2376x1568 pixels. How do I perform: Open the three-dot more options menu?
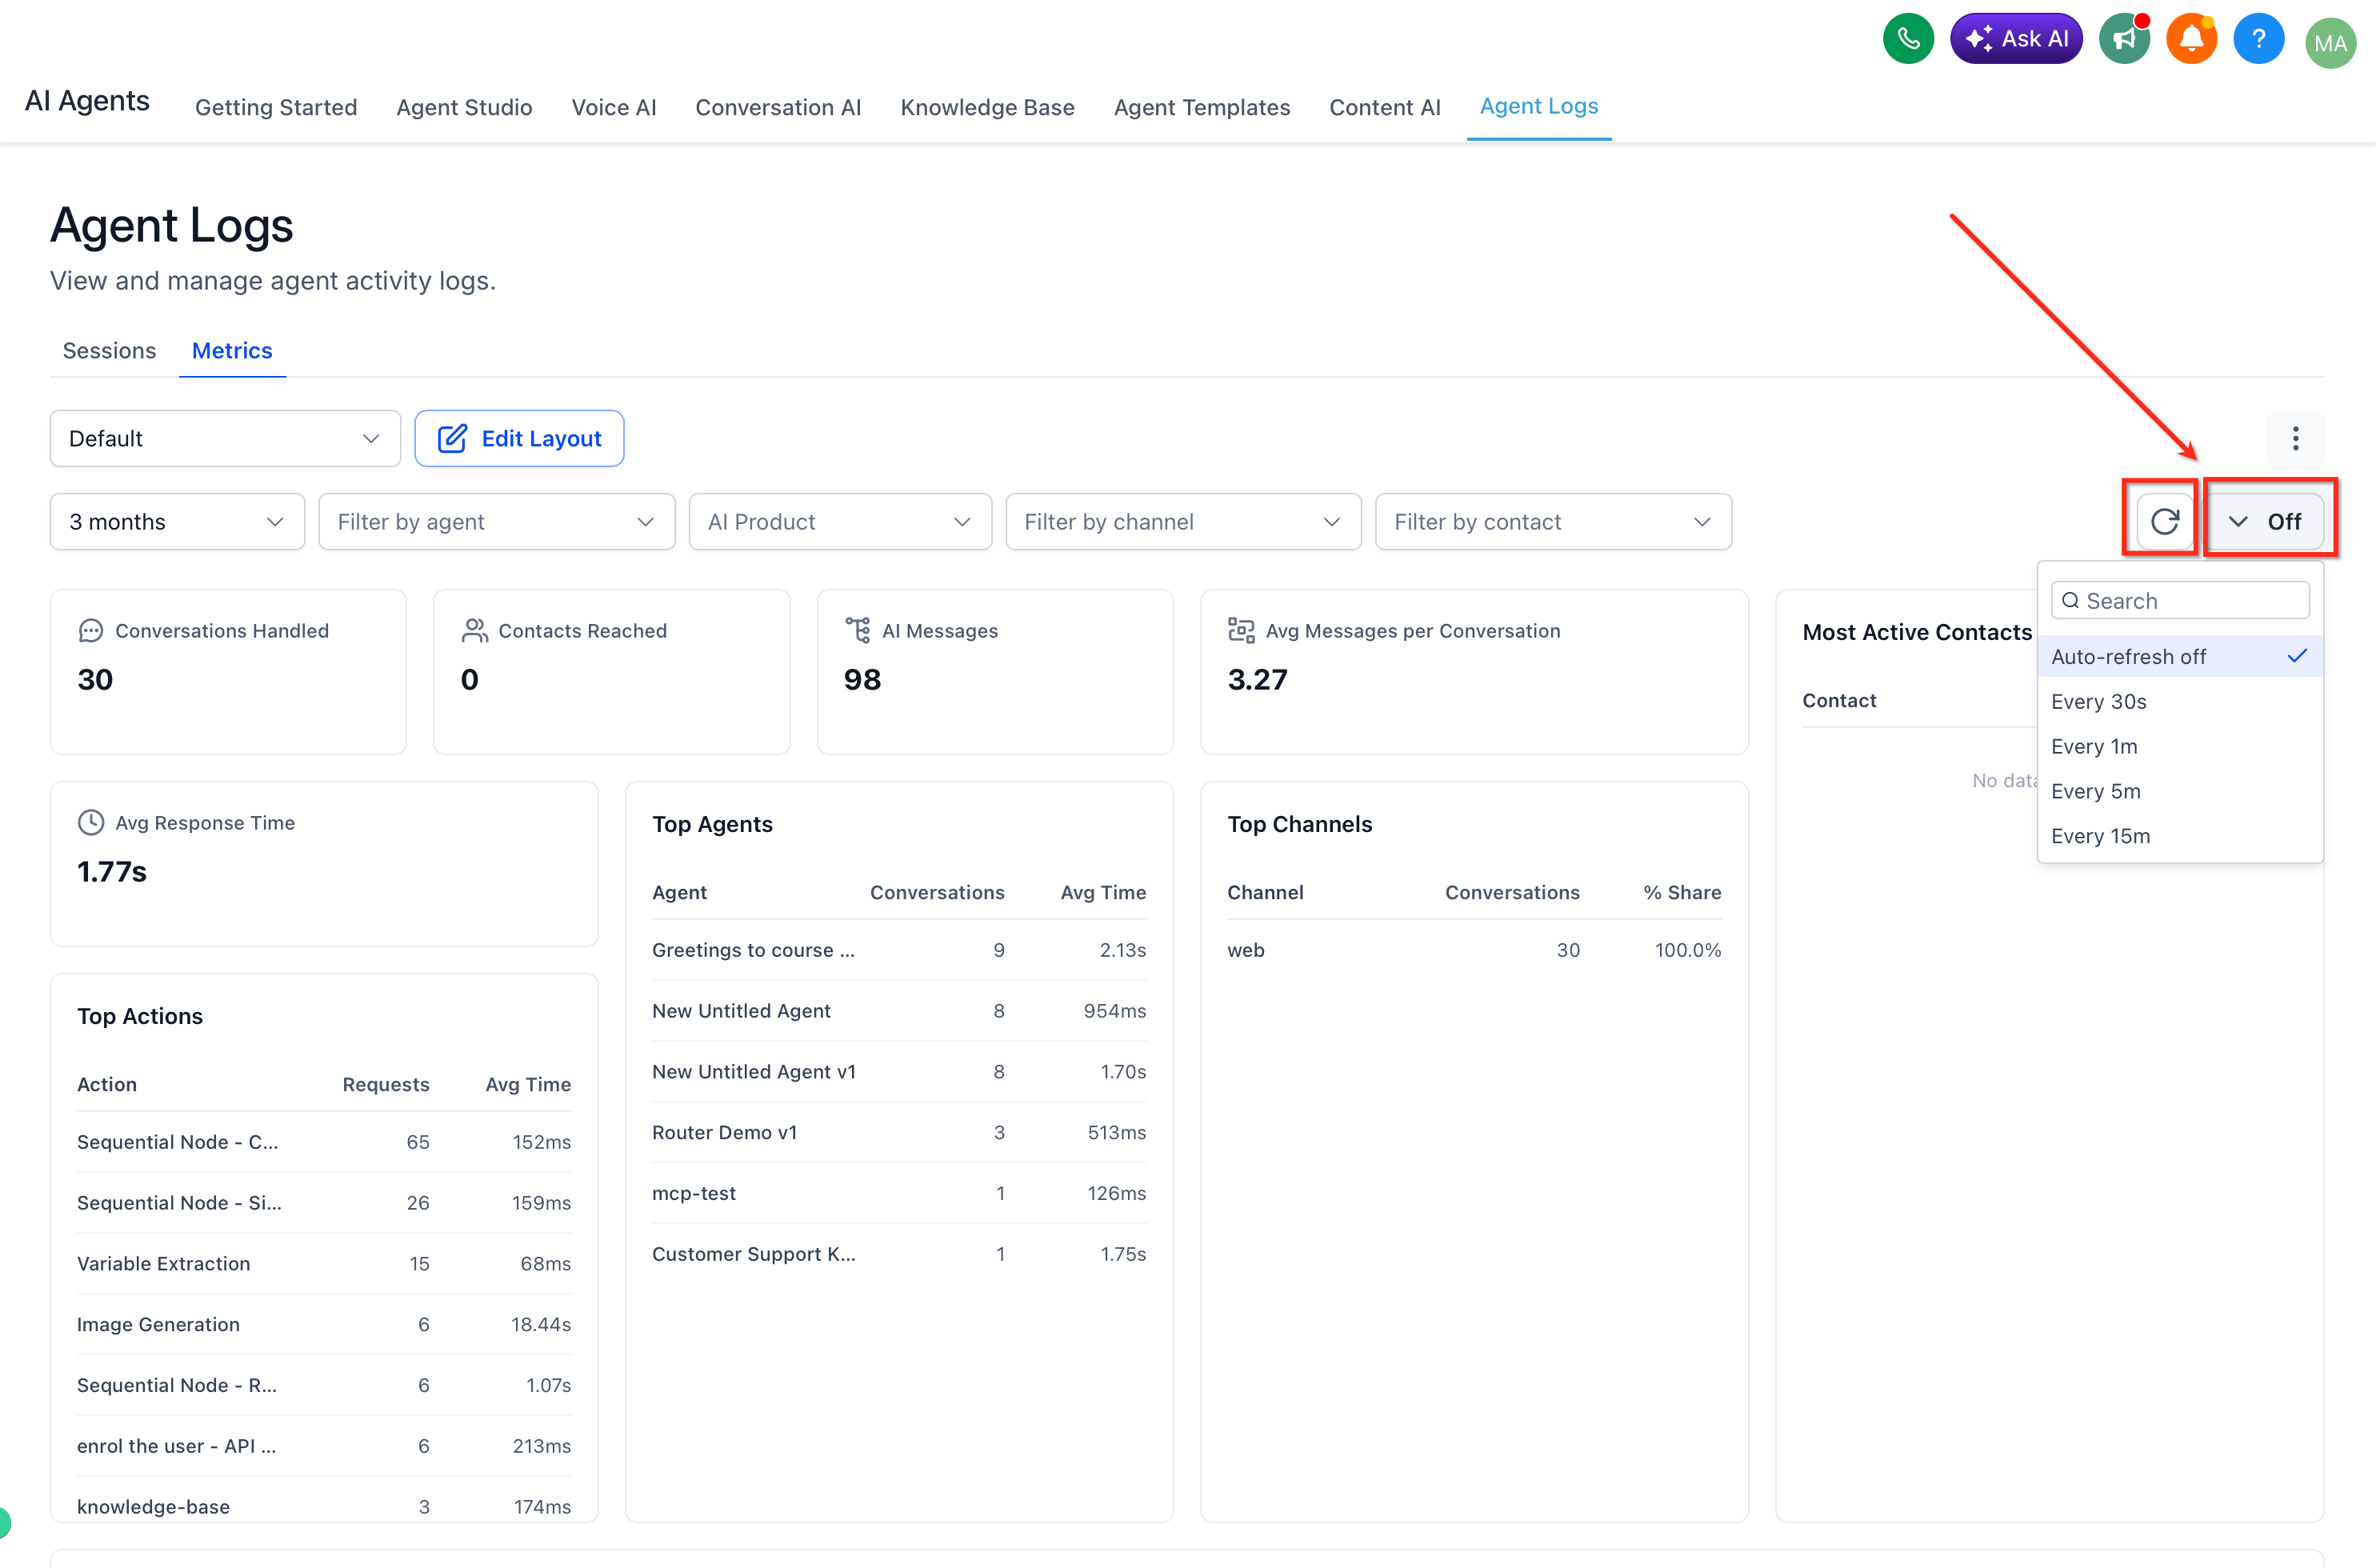point(2295,438)
